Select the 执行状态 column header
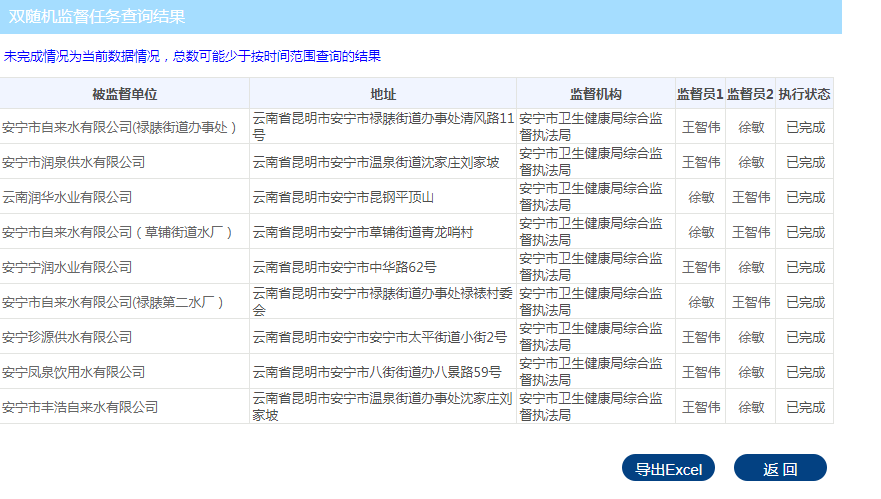Image resolution: width=881 pixels, height=499 pixels. click(x=804, y=94)
